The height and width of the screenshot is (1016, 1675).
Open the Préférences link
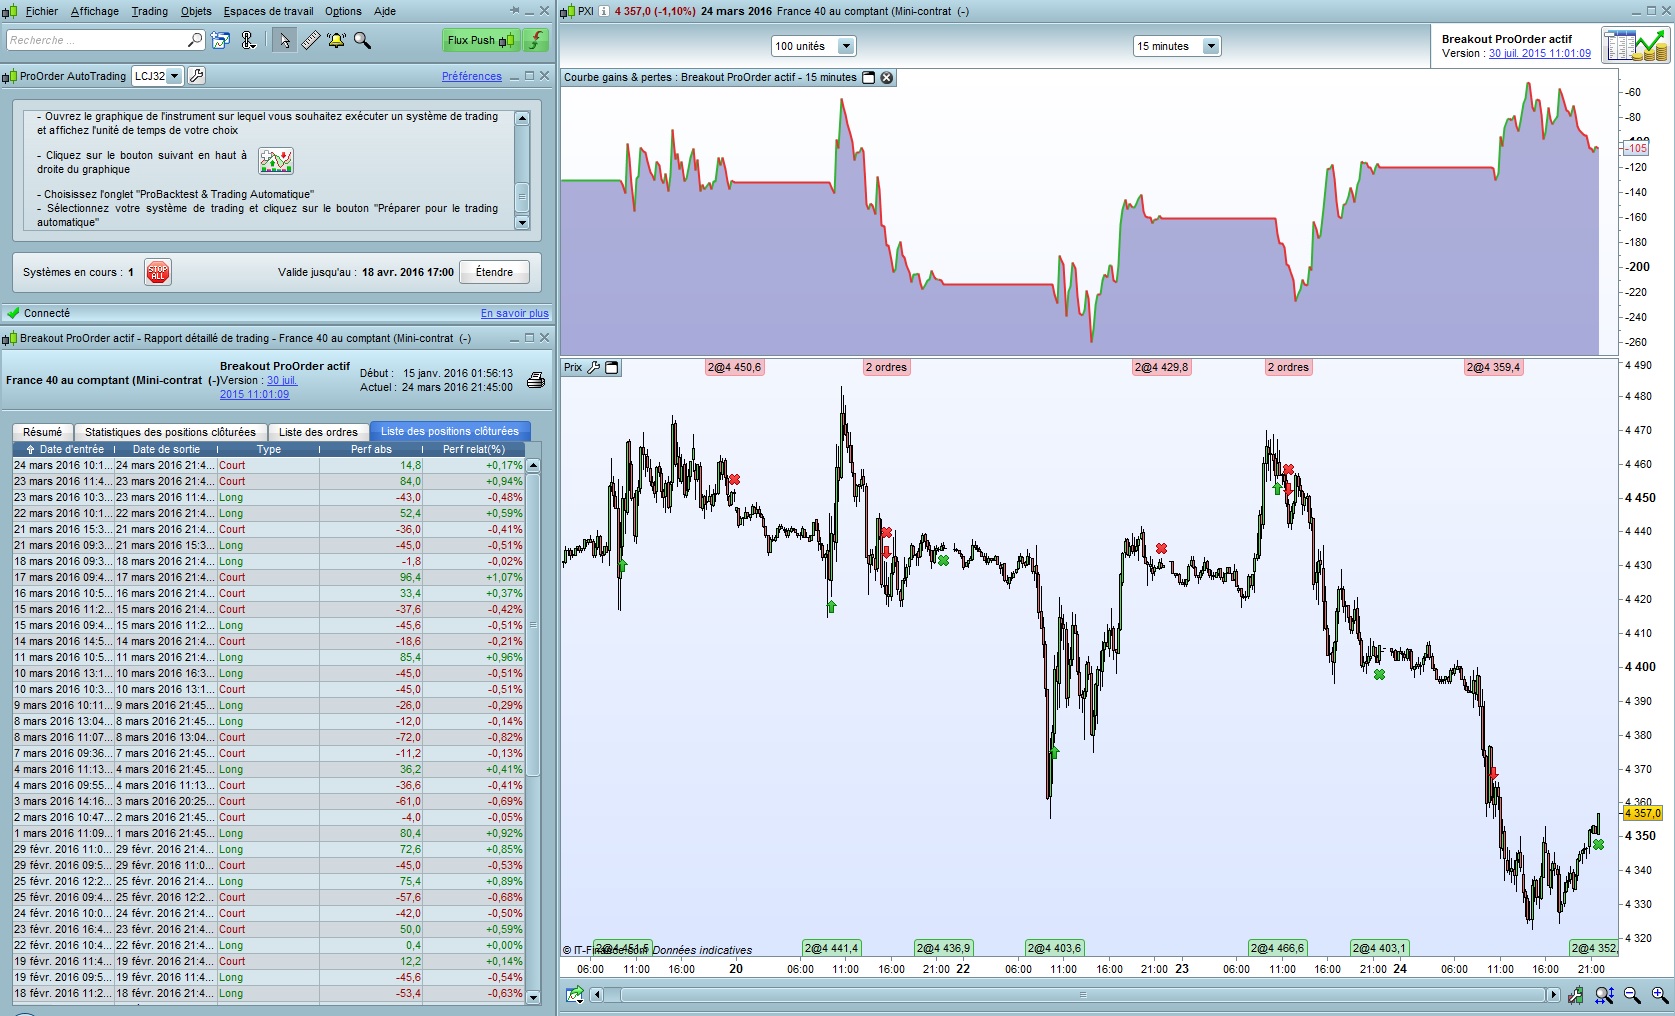472,76
